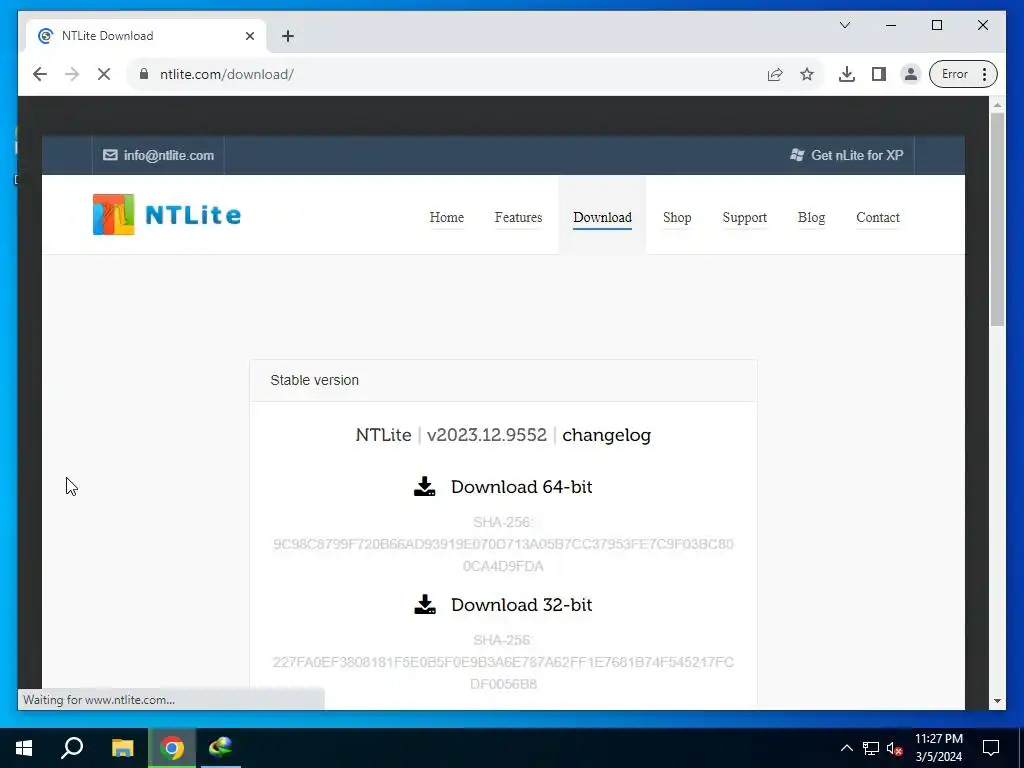The height and width of the screenshot is (768, 1024).
Task: Open Get nLite for XP link
Action: click(x=857, y=155)
